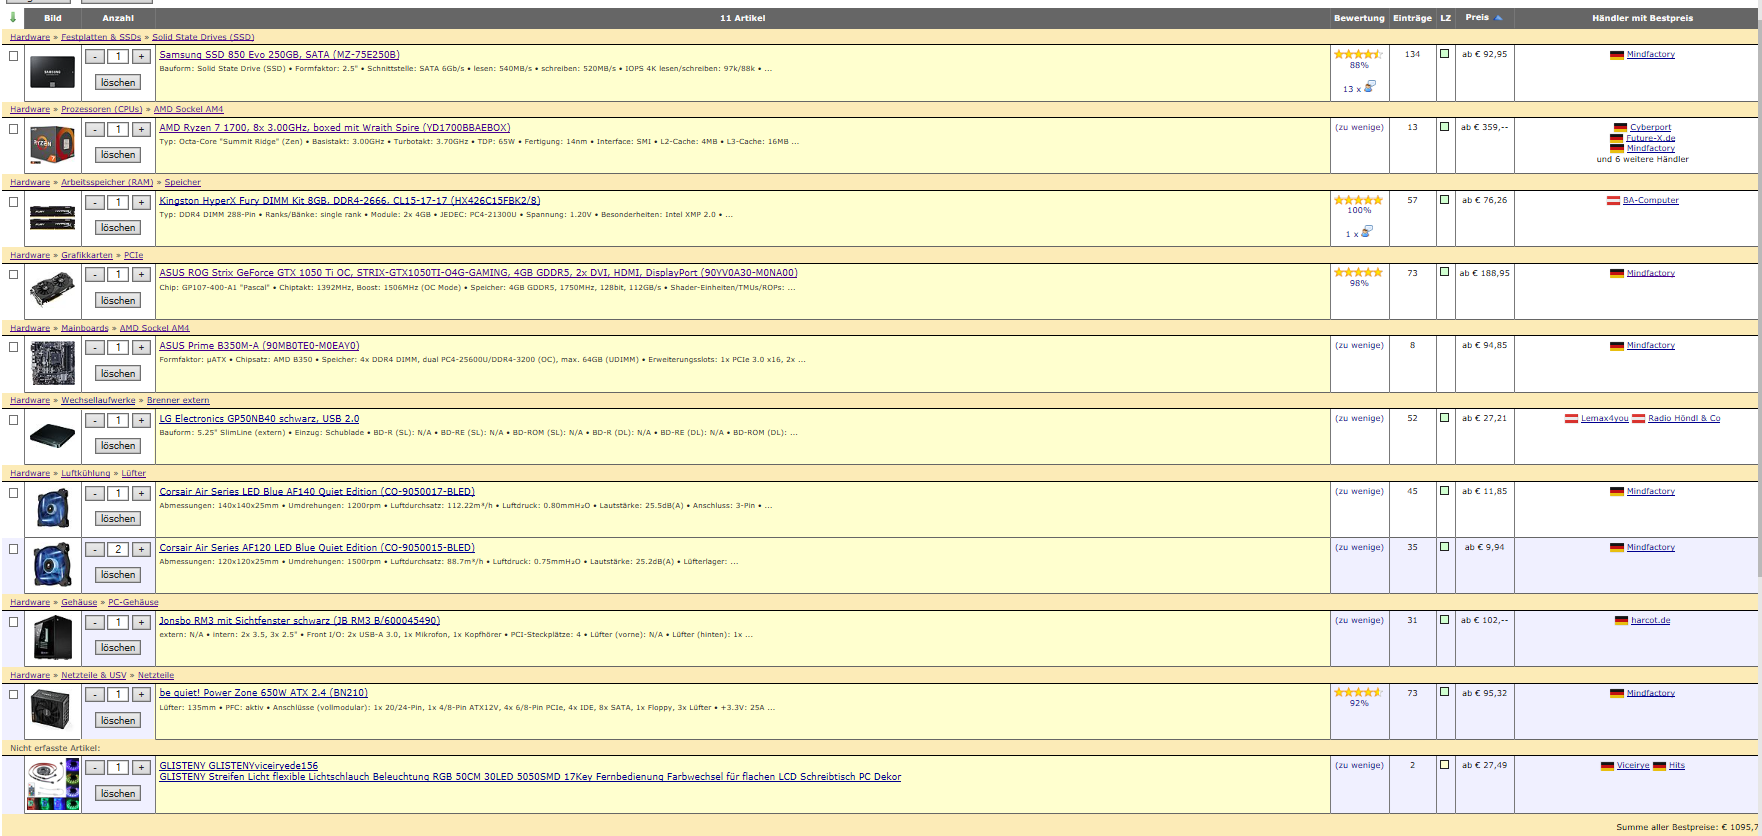This screenshot has width=1762, height=836.
Task: Decrease quantity of GLISTENY LED strip with minus
Action: (94, 767)
